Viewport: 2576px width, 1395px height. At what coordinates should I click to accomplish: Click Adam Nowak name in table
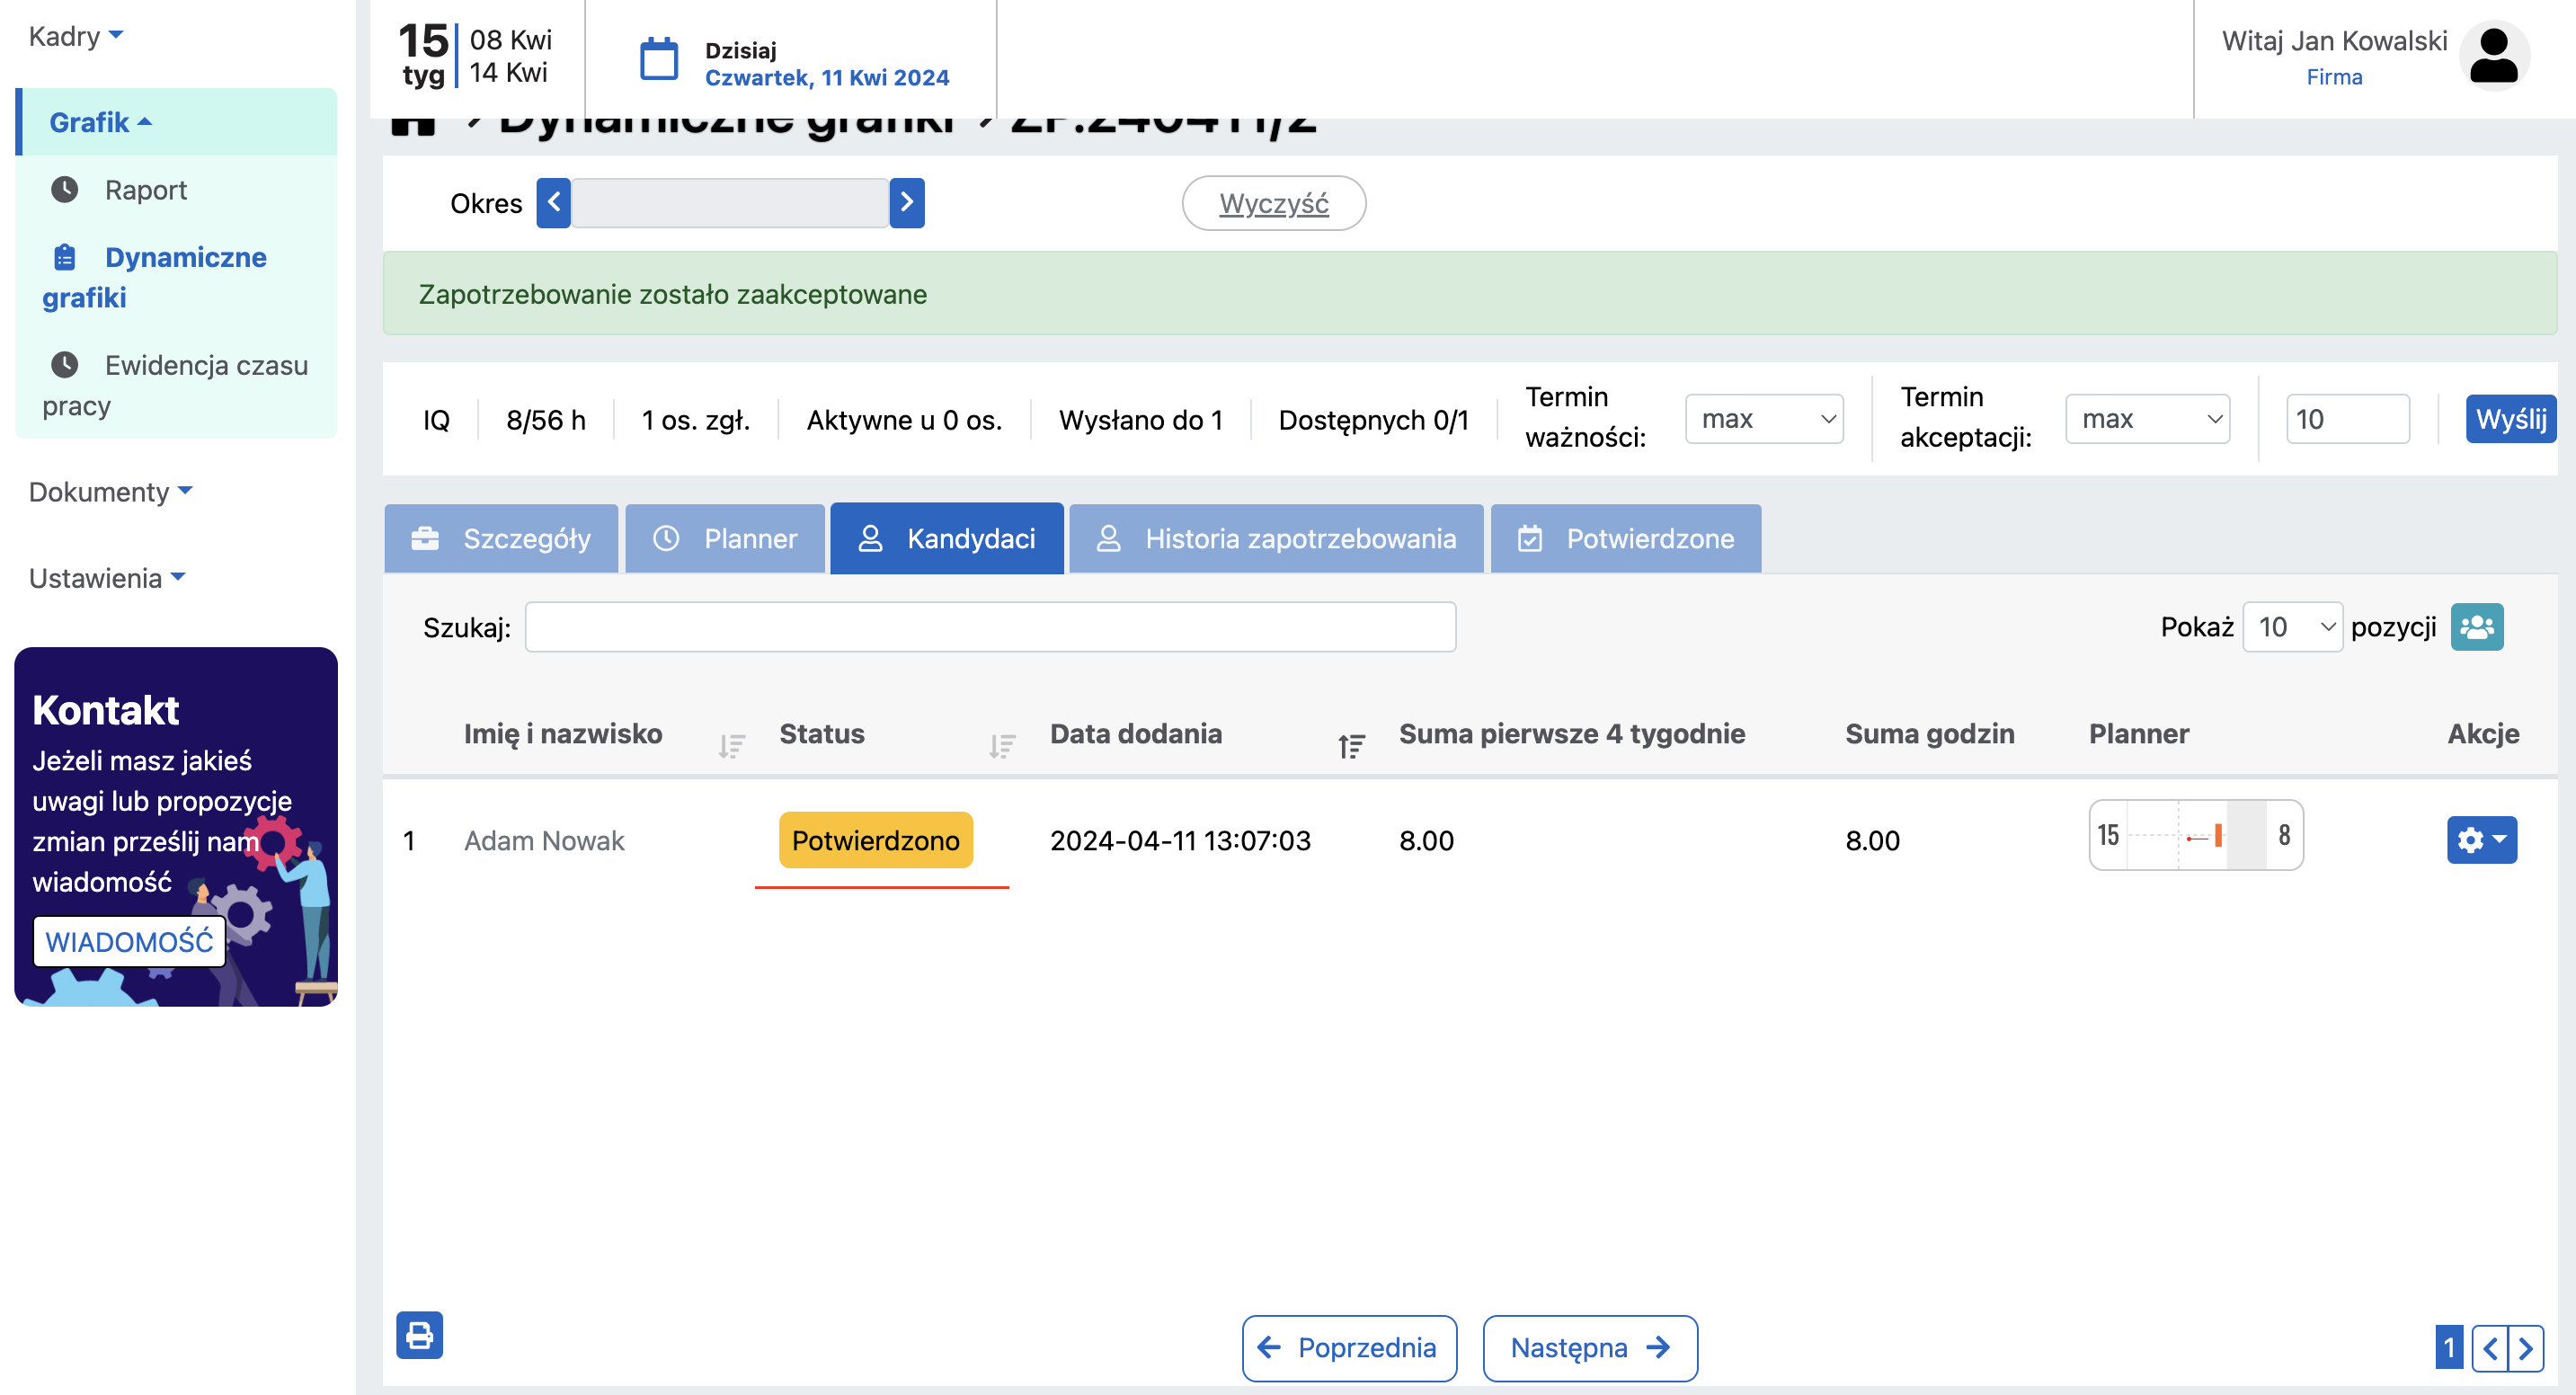(544, 840)
